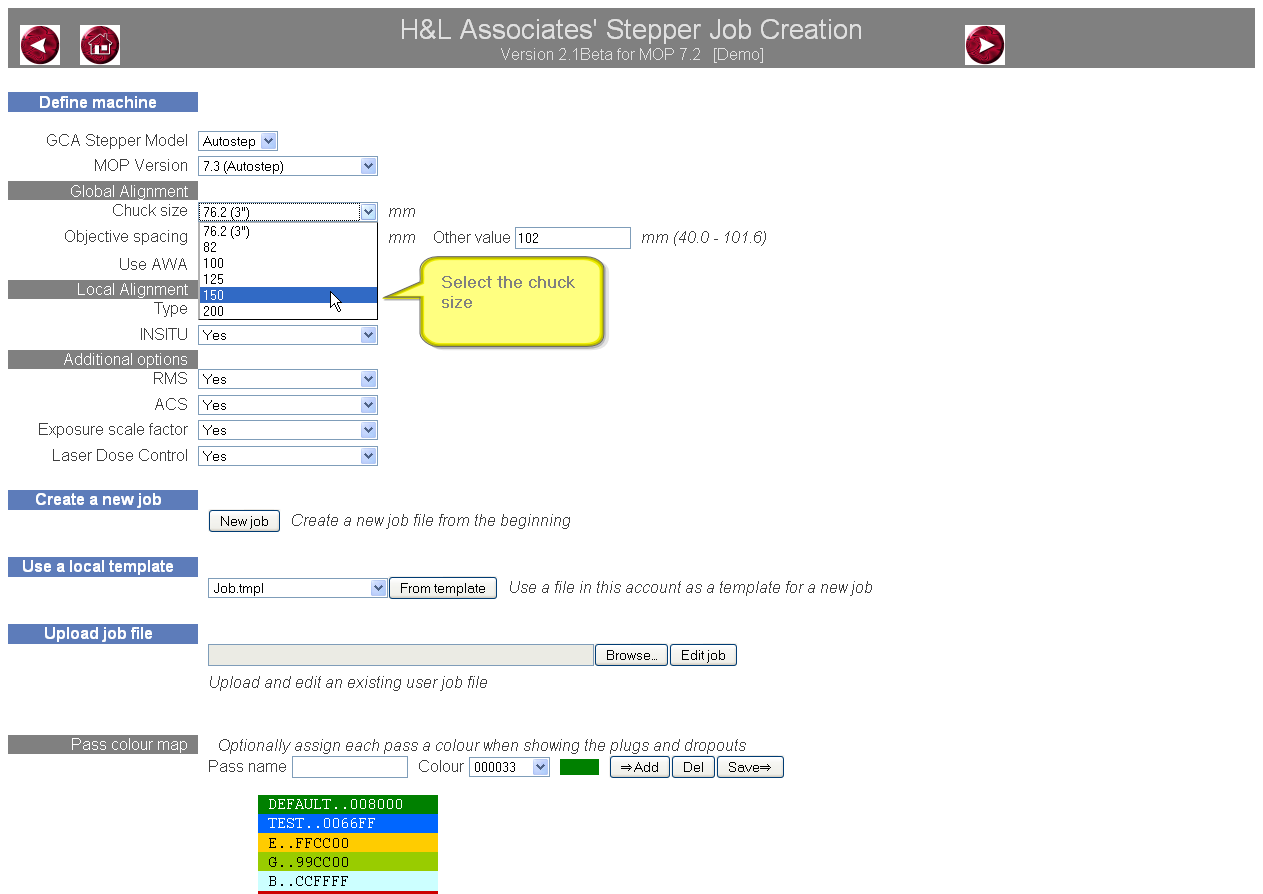Click the Global Alignment section label
The image size is (1263, 894).
pos(103,191)
